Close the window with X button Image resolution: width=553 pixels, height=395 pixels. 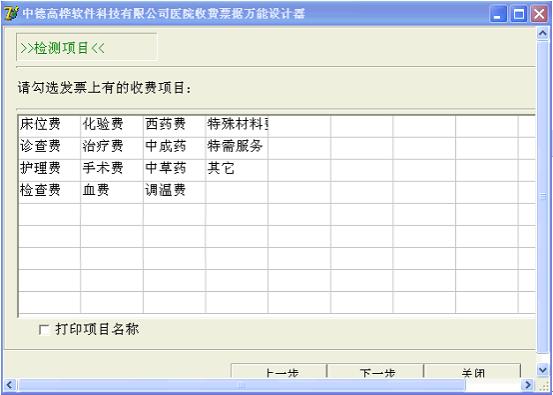tap(539, 14)
